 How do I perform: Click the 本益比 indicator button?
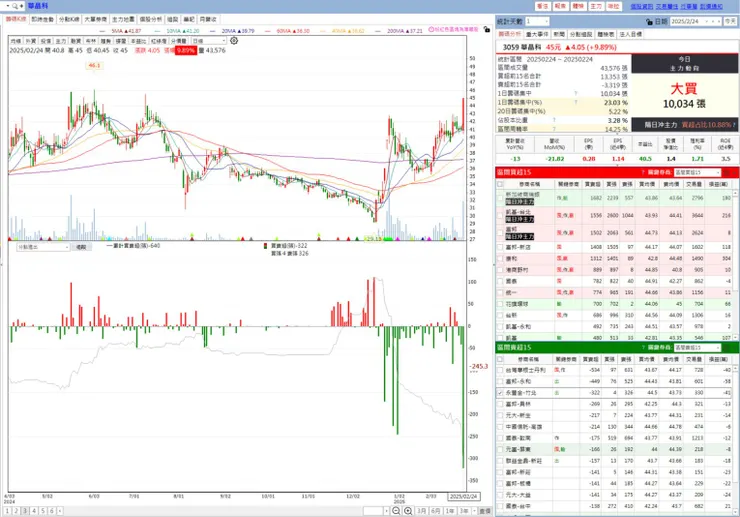[138, 41]
